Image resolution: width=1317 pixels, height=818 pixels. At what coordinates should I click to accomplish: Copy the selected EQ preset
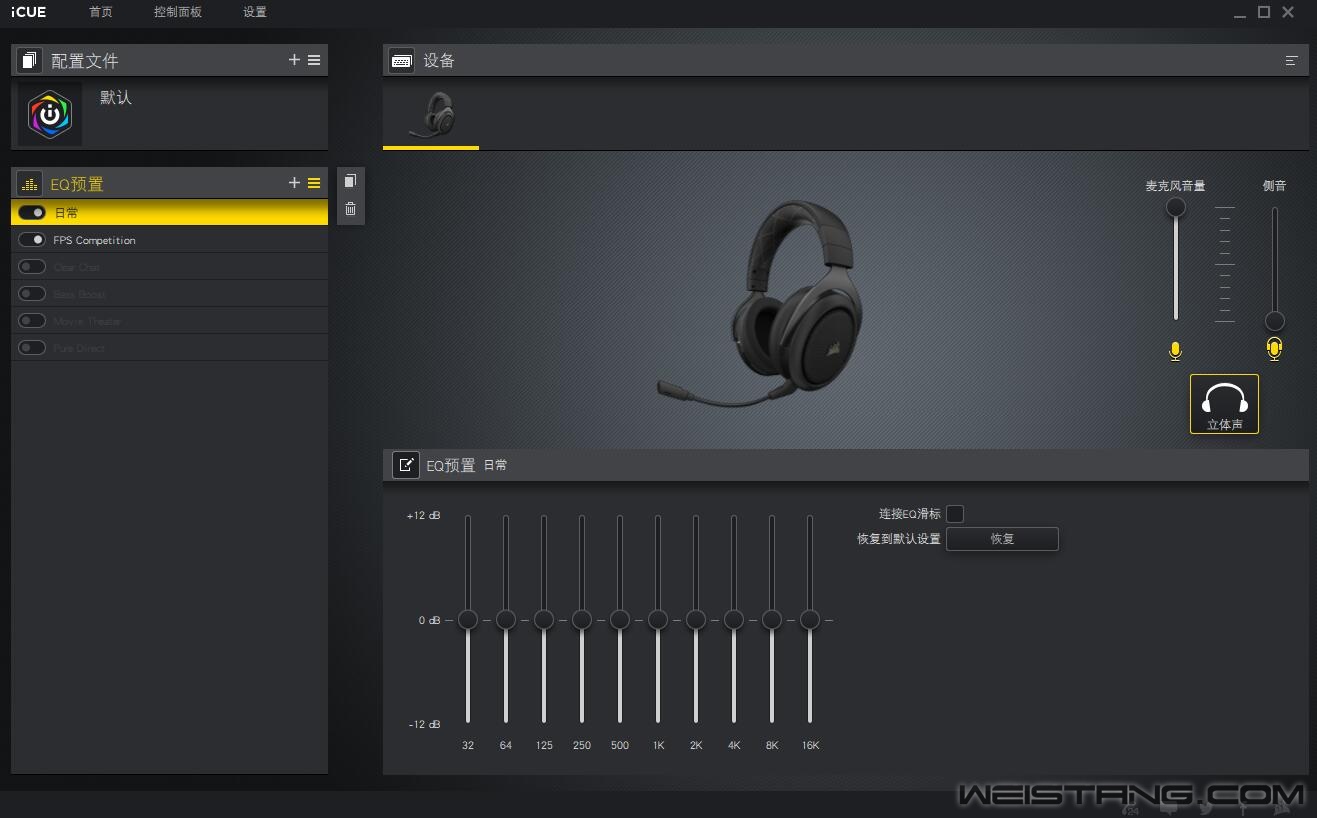pos(350,181)
